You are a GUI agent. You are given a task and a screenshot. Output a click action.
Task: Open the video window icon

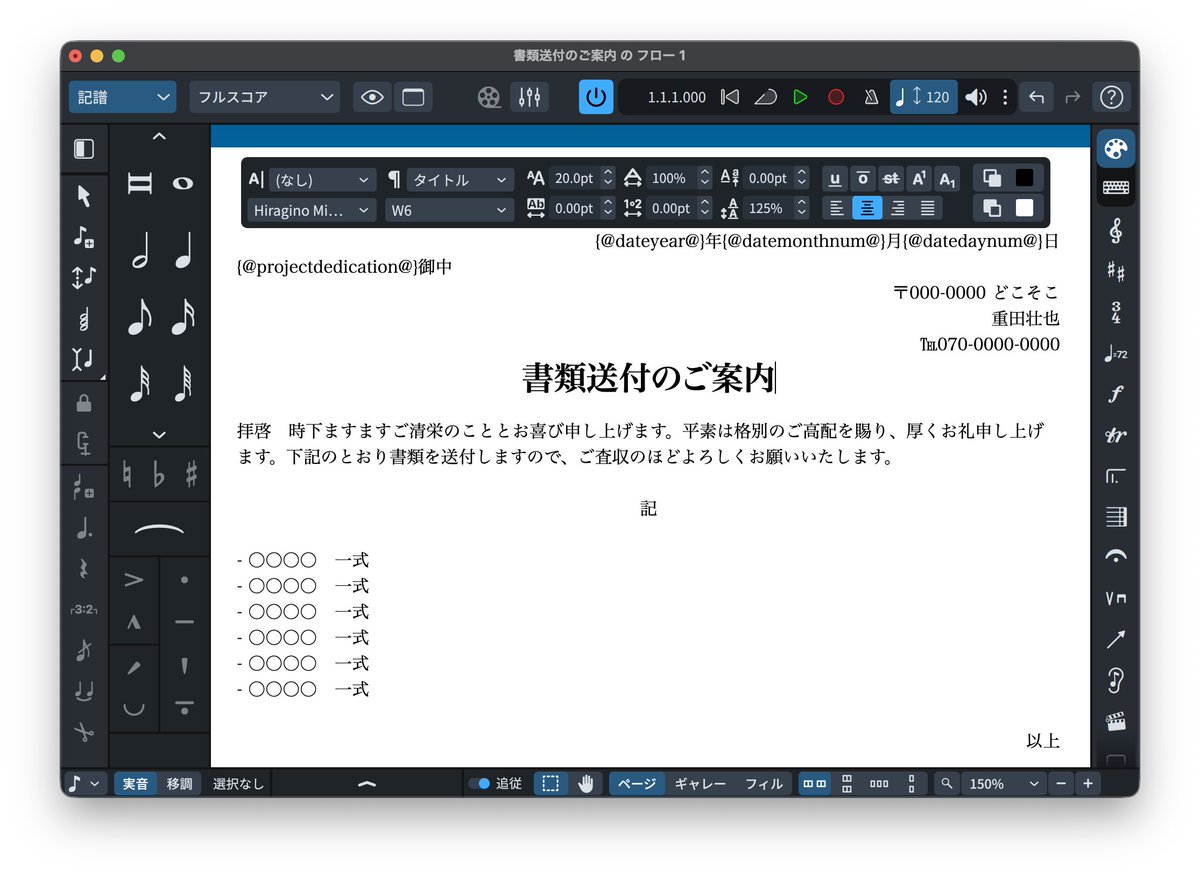(x=489, y=97)
